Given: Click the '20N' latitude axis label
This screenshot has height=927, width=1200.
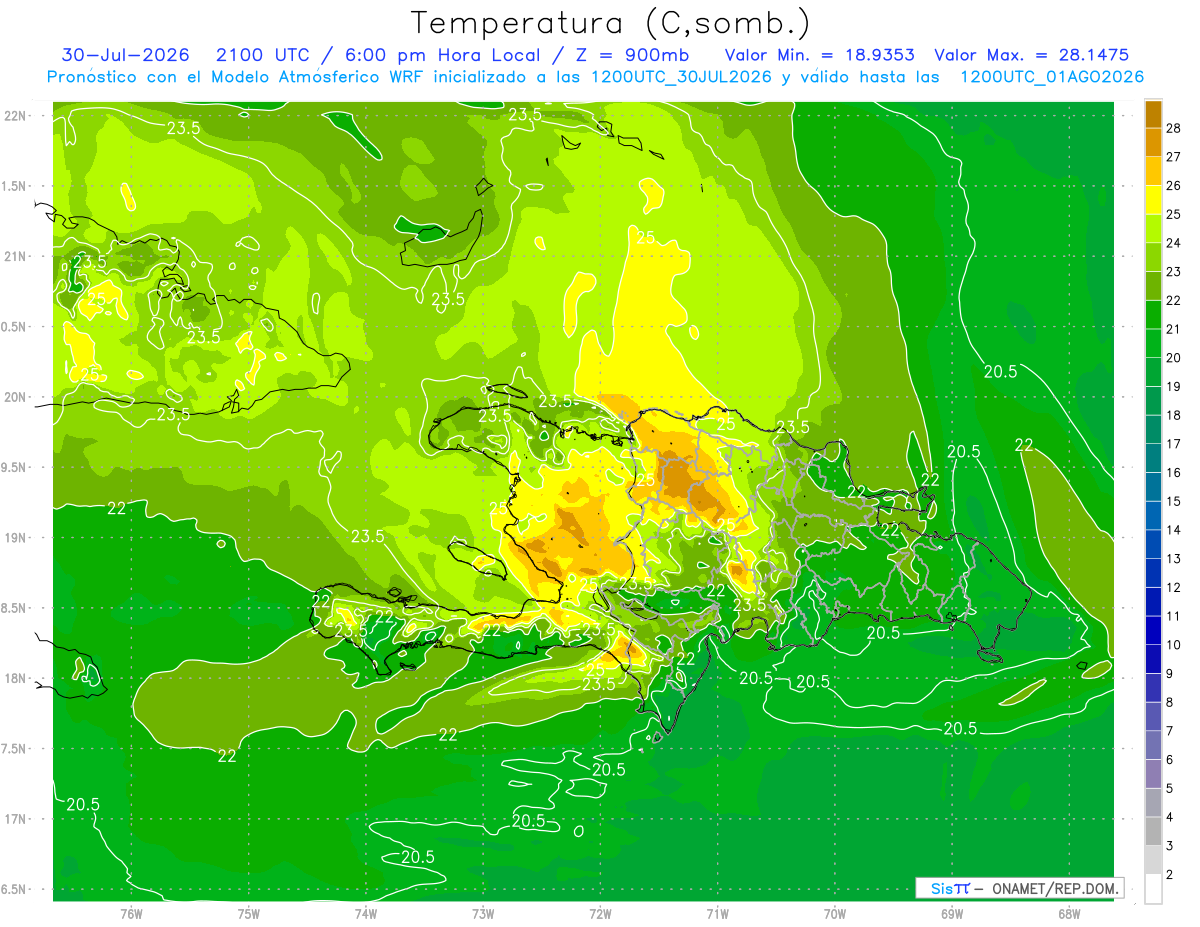Looking at the screenshot, I should pyautogui.click(x=15, y=397).
